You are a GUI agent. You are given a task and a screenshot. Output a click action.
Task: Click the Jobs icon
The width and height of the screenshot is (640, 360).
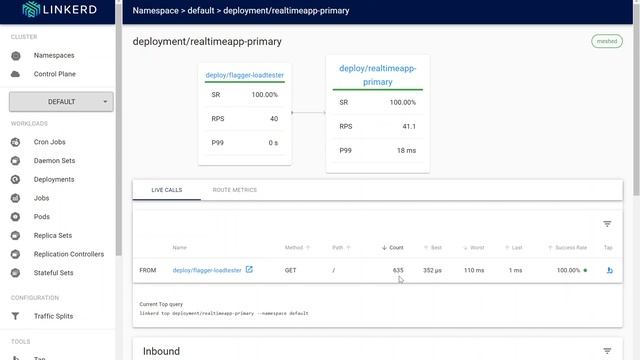[x=16, y=198]
